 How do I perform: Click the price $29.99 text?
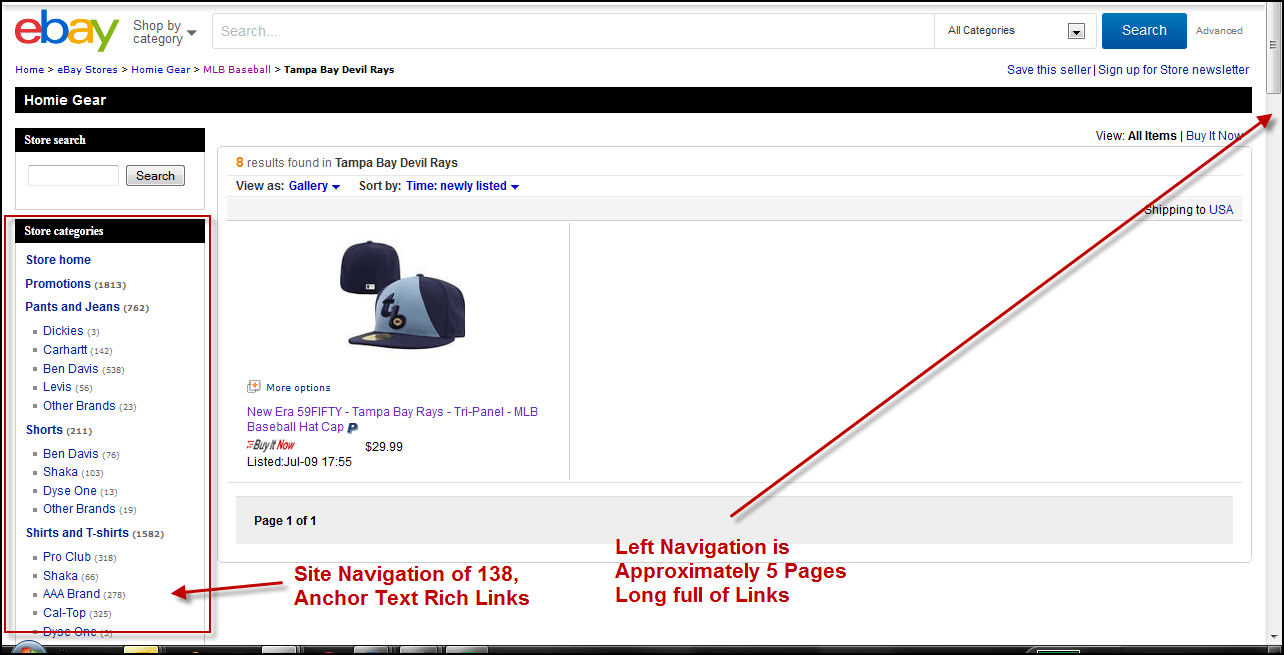384,447
